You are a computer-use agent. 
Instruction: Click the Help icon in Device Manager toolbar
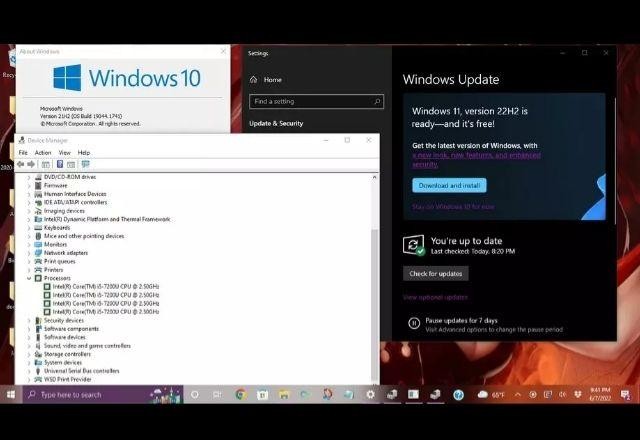click(61, 164)
